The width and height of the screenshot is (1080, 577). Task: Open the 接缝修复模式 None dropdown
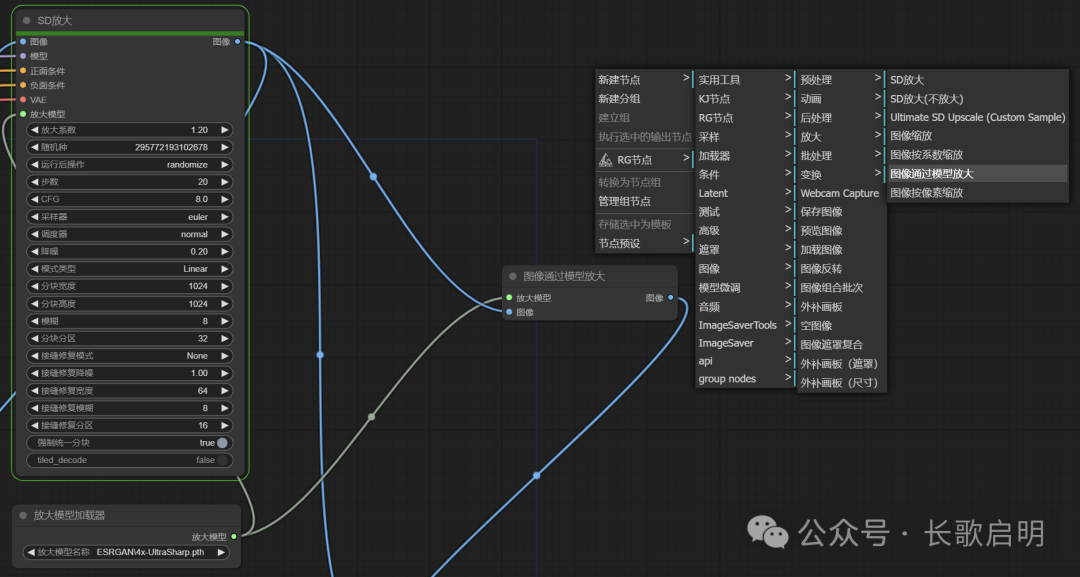click(x=129, y=356)
